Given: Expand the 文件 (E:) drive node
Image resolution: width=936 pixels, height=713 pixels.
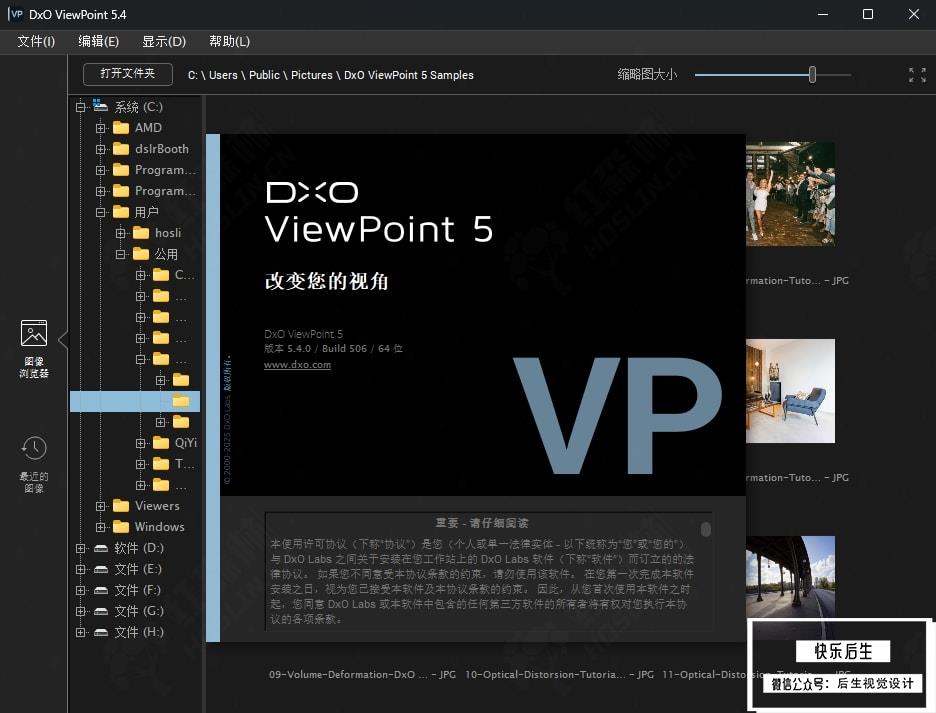Looking at the screenshot, I should [x=81, y=569].
